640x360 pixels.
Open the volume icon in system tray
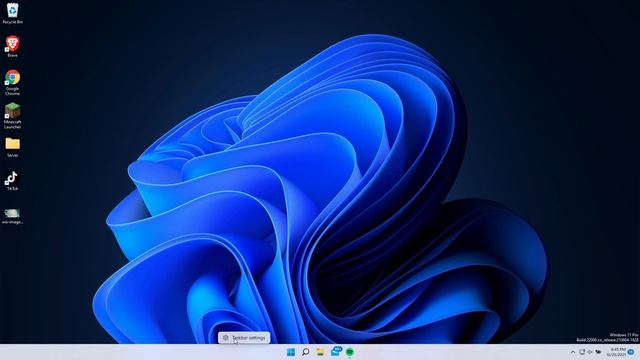click(x=590, y=352)
